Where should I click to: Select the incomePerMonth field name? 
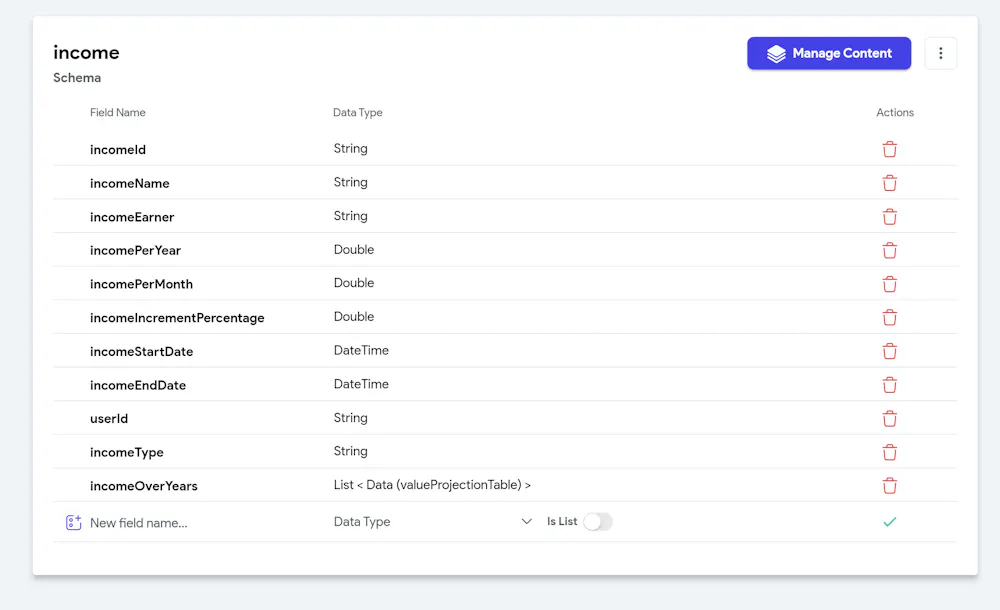[x=141, y=284]
